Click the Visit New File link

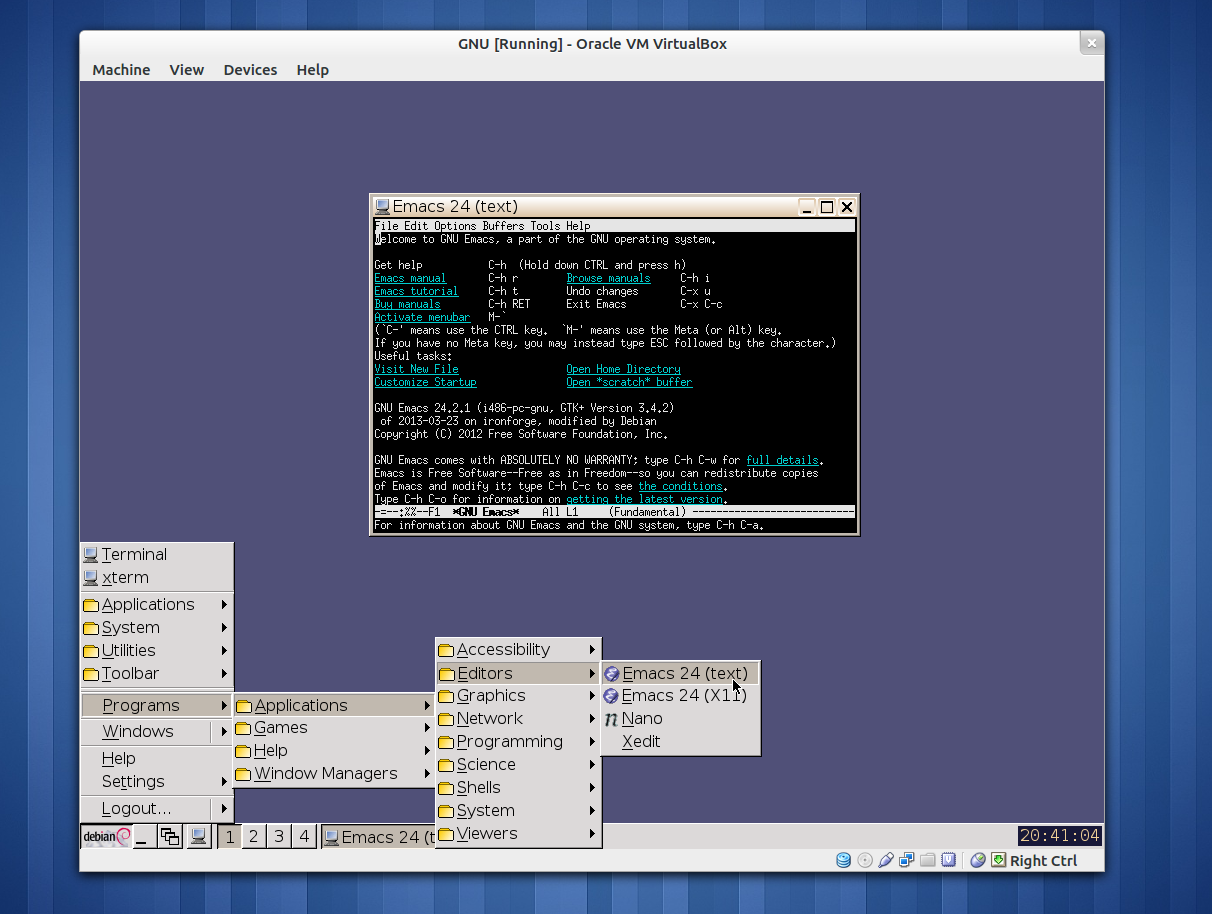click(x=416, y=369)
